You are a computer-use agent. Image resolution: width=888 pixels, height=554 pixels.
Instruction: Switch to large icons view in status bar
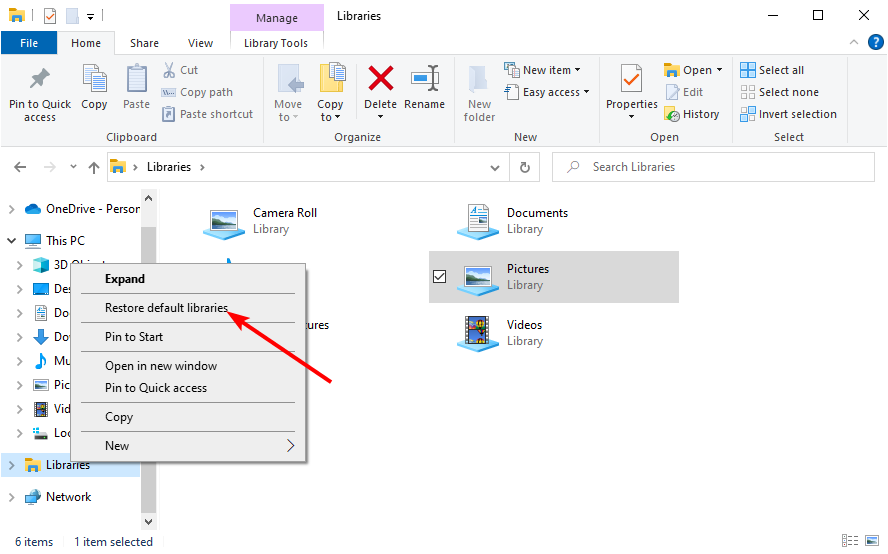pos(872,540)
